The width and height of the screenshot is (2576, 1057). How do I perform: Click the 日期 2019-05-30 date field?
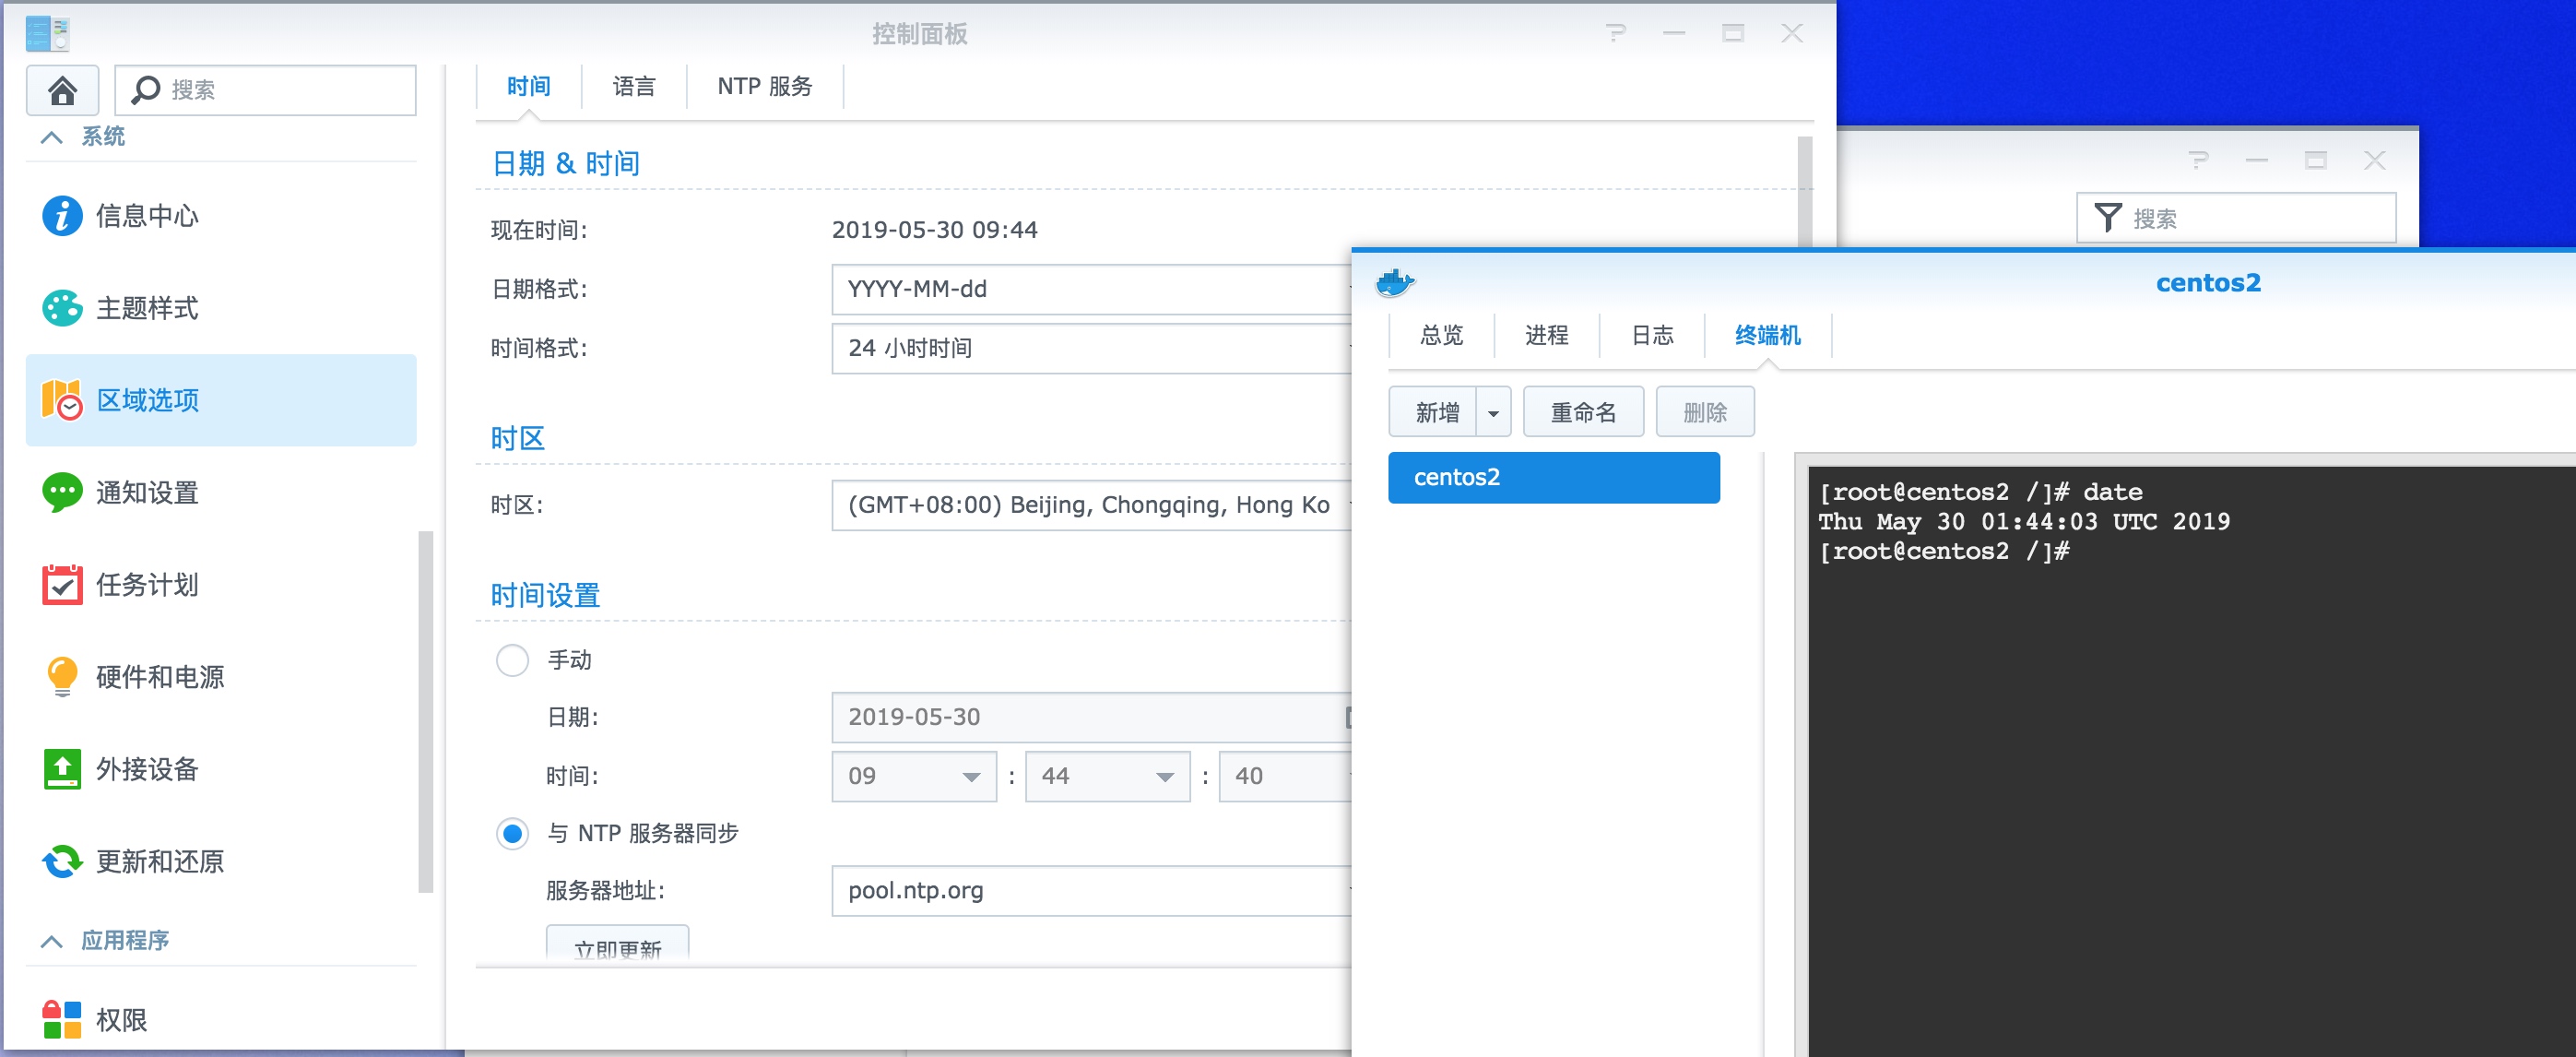[x=1091, y=717]
